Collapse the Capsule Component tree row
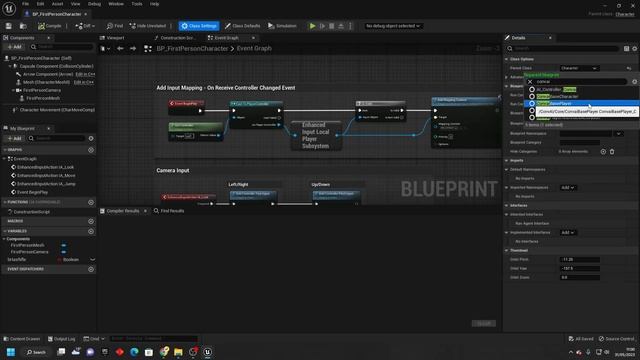This screenshot has width=640, height=360. pos(10,66)
